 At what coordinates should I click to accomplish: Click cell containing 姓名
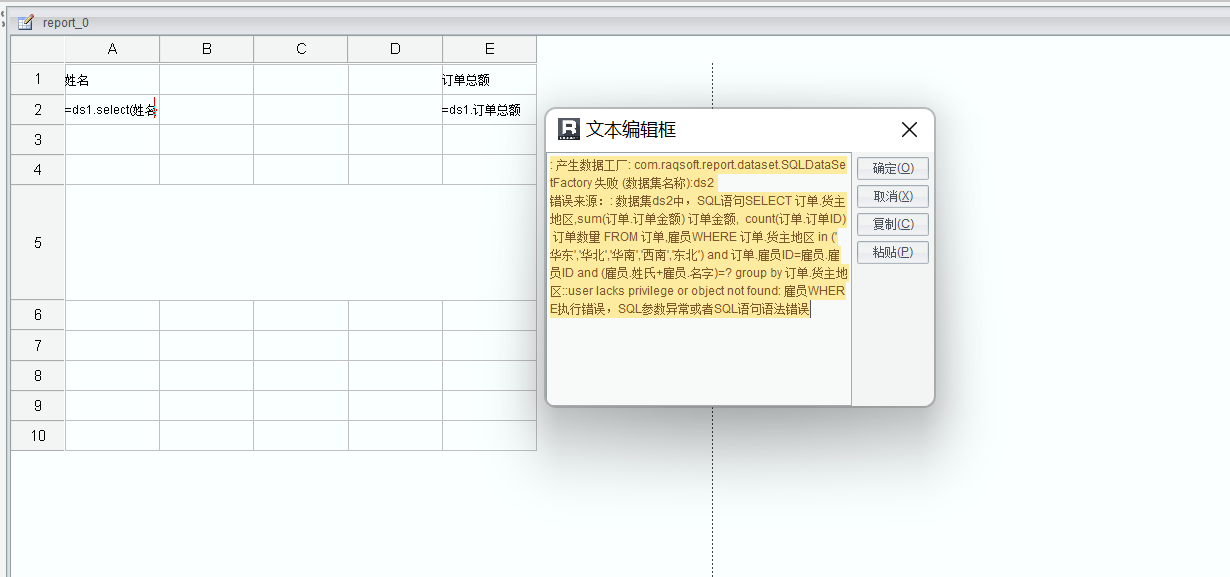tap(112, 79)
